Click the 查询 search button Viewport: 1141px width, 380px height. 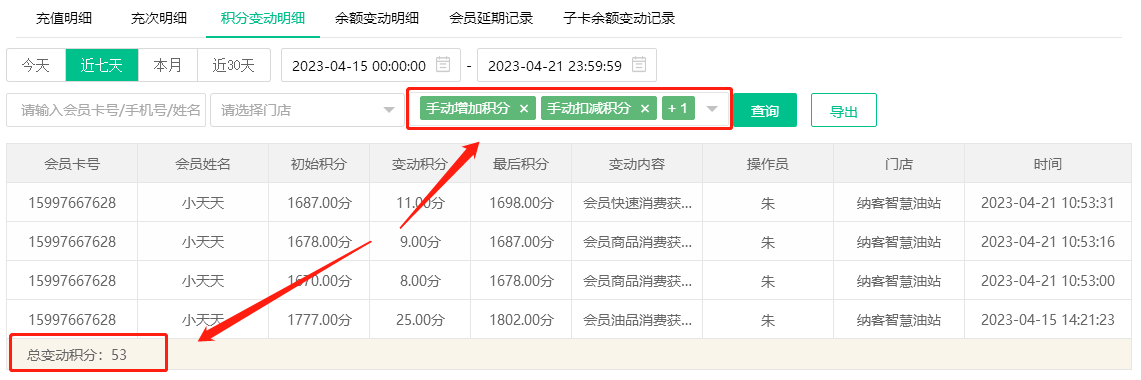tap(765, 111)
